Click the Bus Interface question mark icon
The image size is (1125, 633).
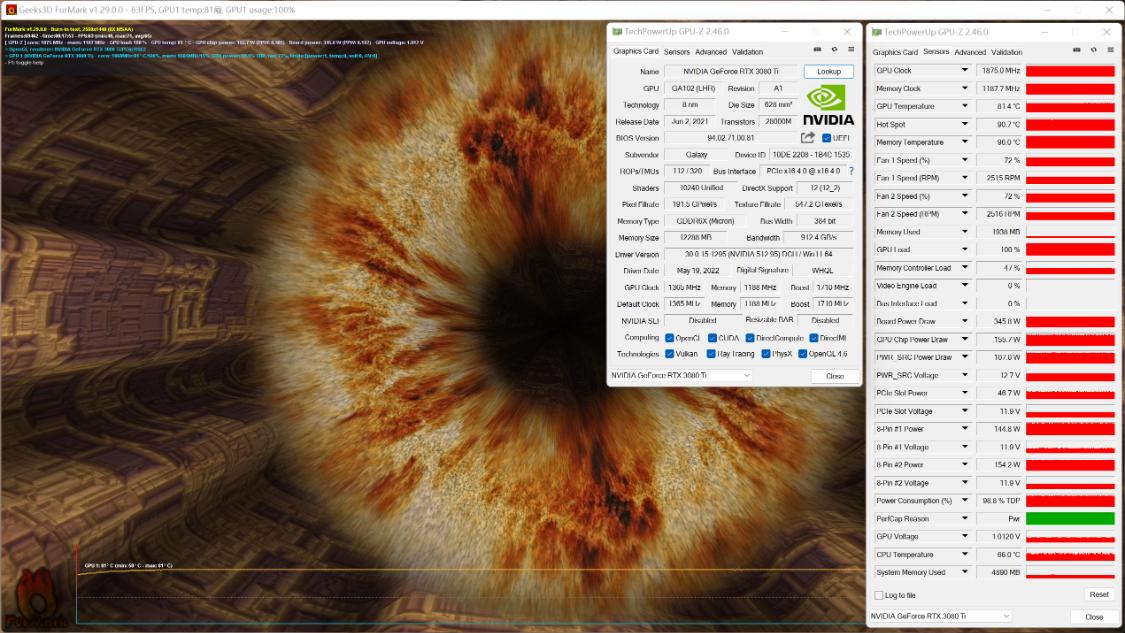click(x=851, y=171)
